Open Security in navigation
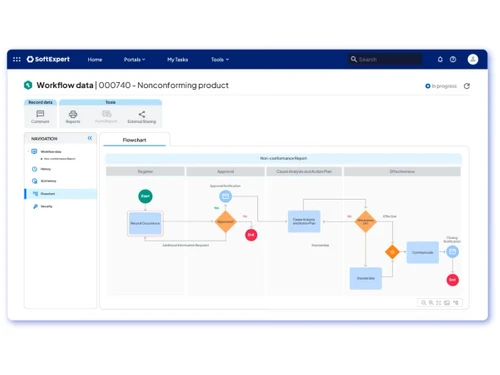500x375 pixels. click(46, 206)
